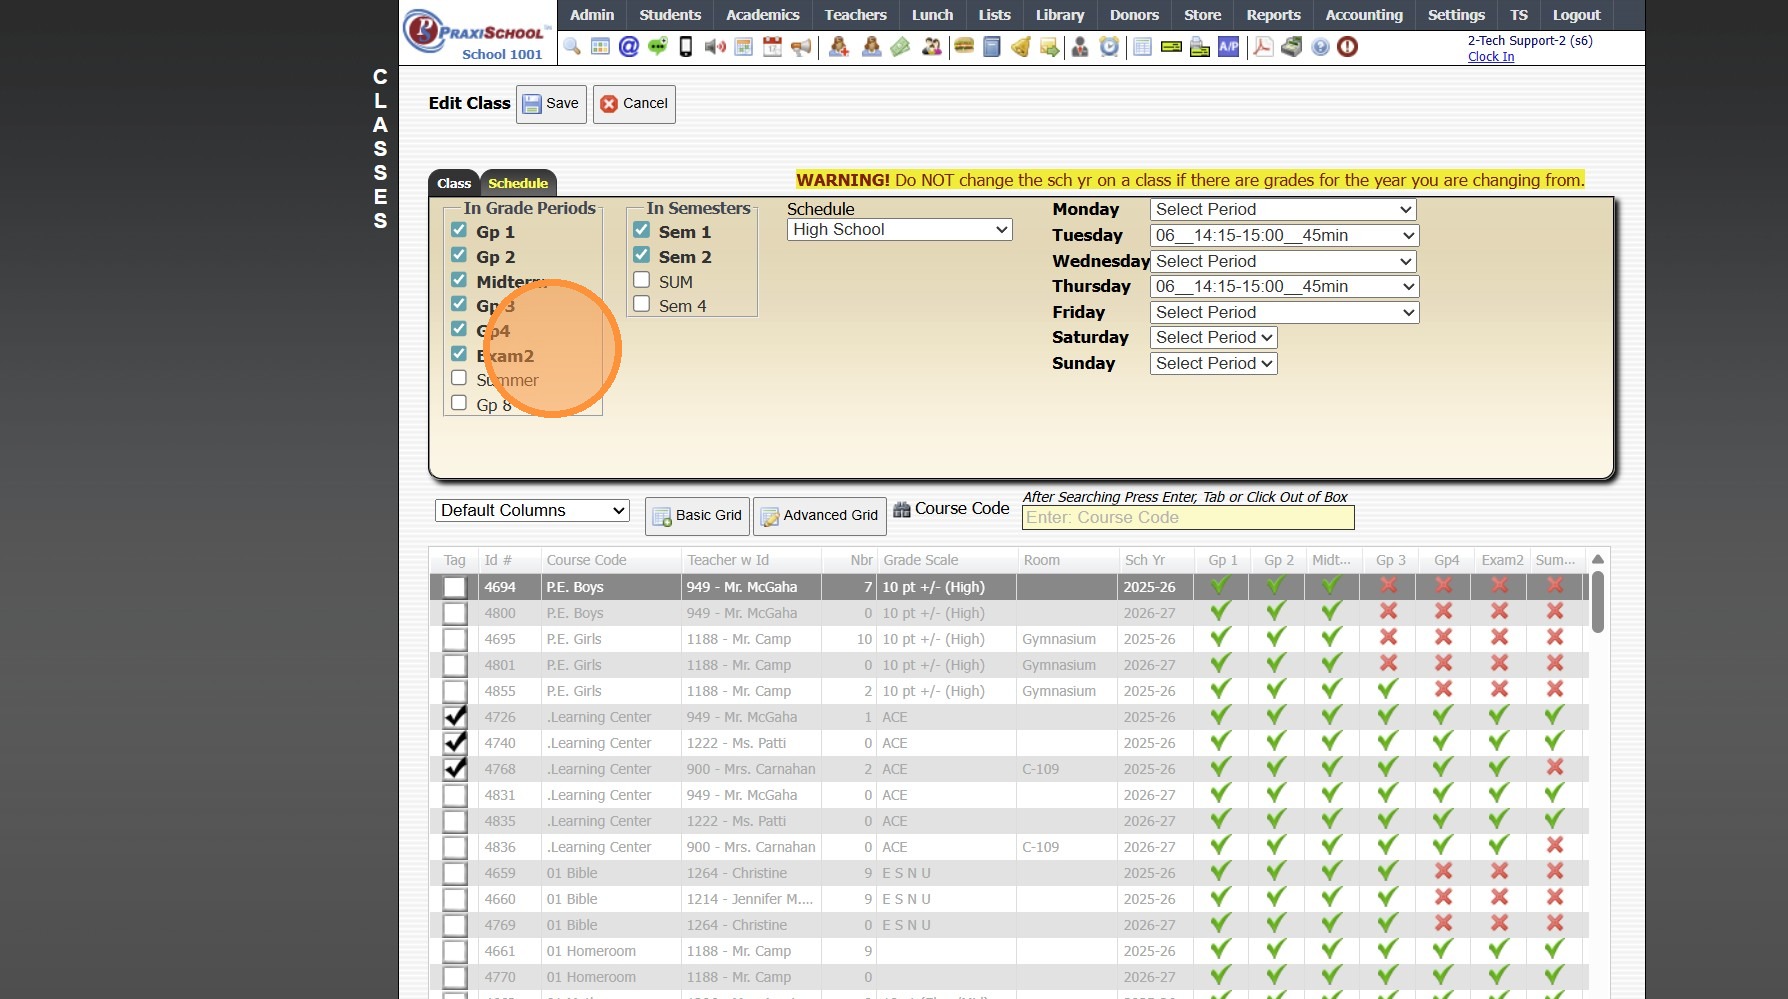Viewport: 1788px width, 999px height.
Task: Click the blue help question mark icon
Action: (1320, 47)
